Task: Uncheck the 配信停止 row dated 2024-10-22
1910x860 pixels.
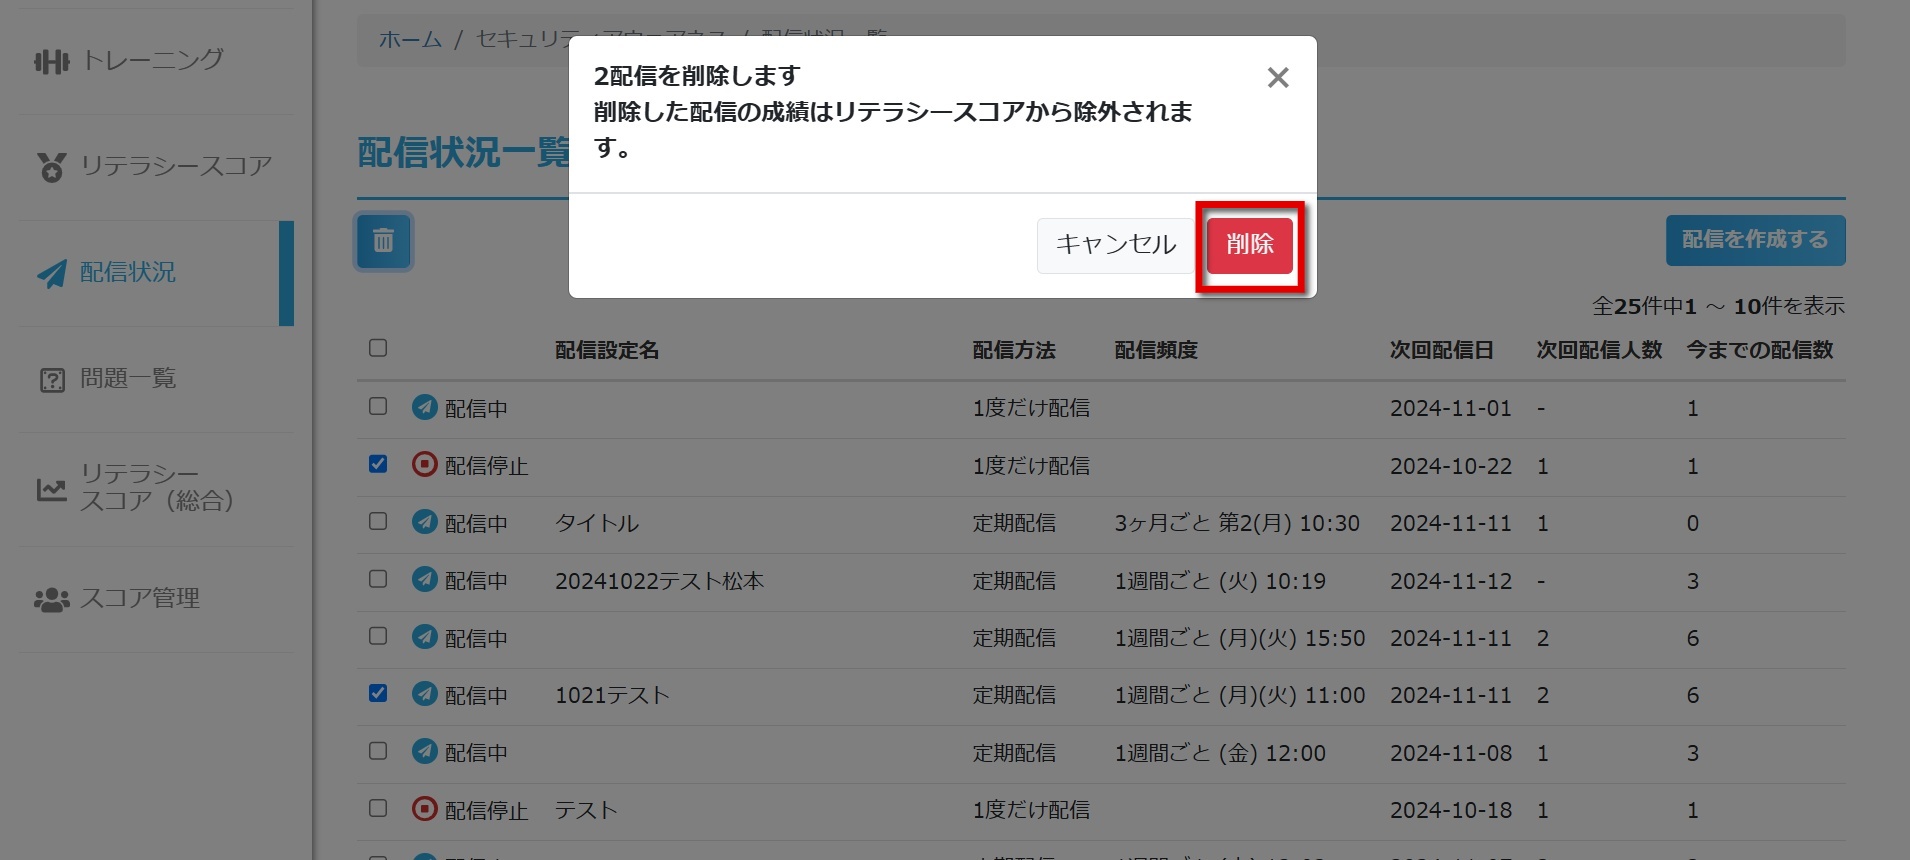Action: [x=378, y=464]
